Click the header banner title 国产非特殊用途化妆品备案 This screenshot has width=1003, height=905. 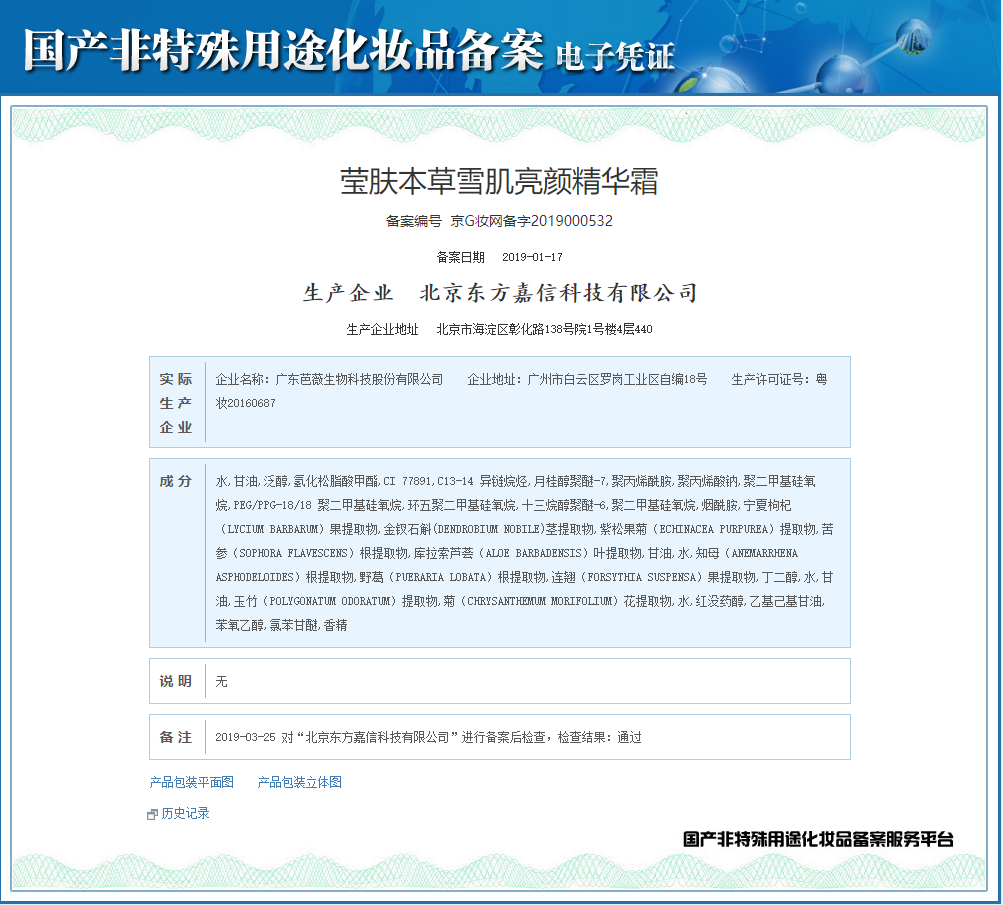pyautogui.click(x=283, y=50)
